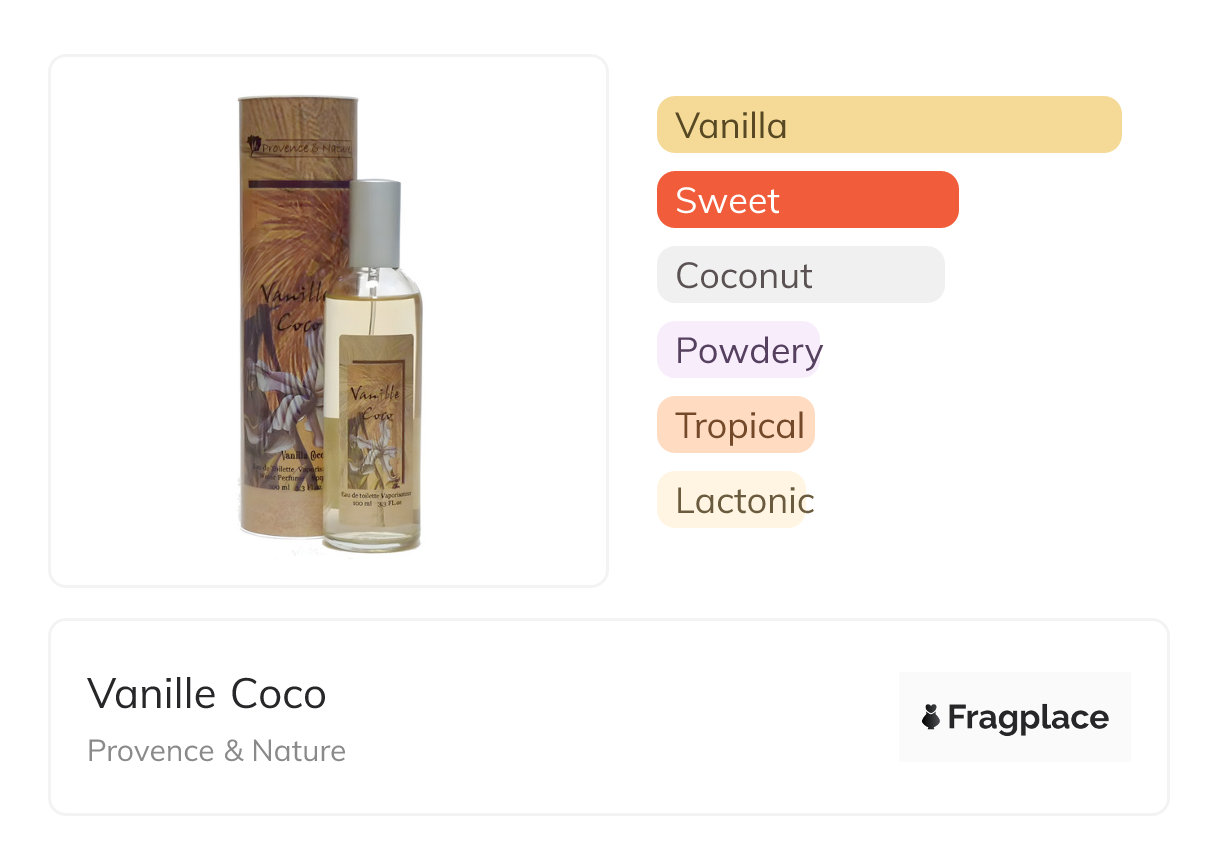The image size is (1218, 864).
Task: Click the word Vanilla in top bar
Action: click(x=731, y=126)
